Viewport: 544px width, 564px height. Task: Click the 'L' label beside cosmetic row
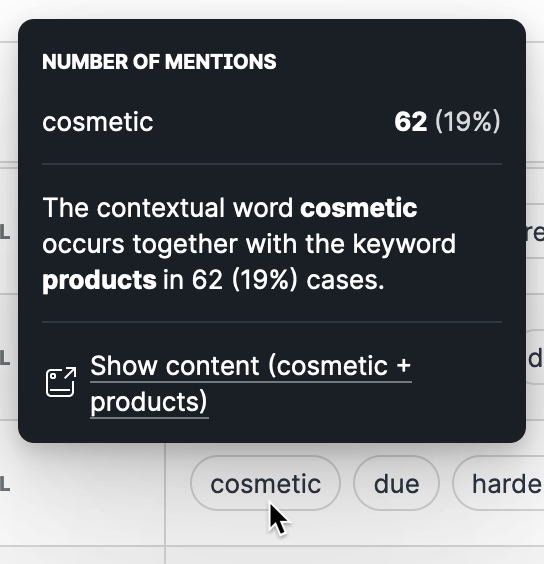(4, 485)
